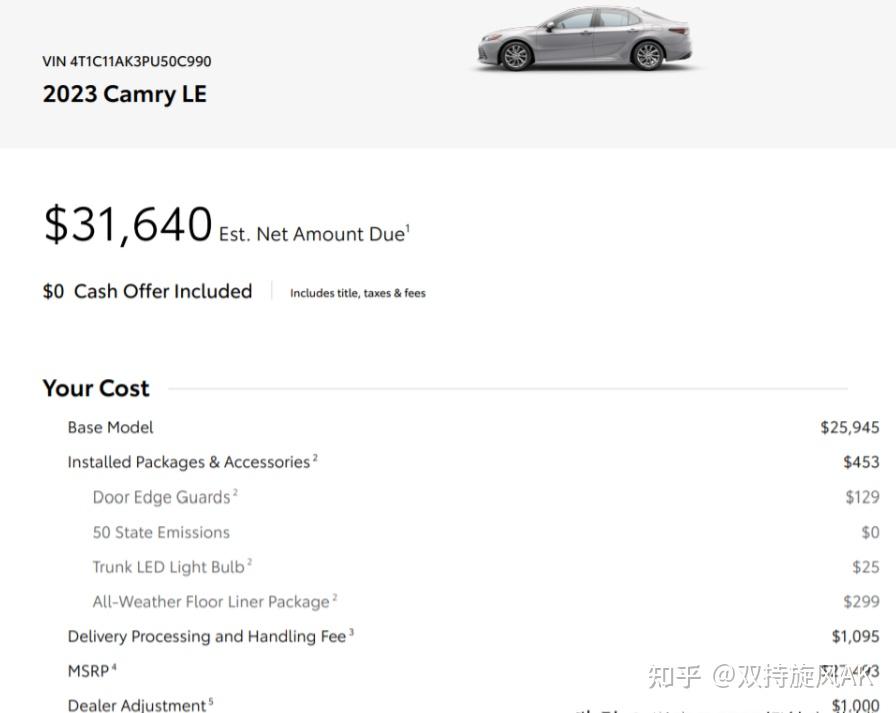
Task: Open footnote 2 on Installed Packages & Accessories
Action: click(x=315, y=457)
